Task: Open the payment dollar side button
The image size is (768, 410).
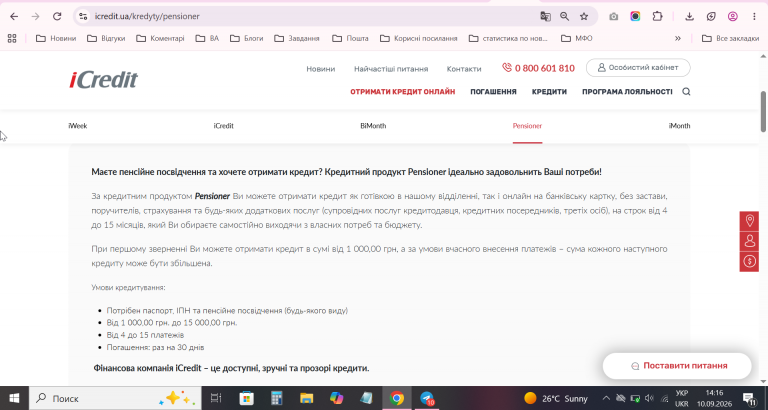Action: tap(749, 261)
